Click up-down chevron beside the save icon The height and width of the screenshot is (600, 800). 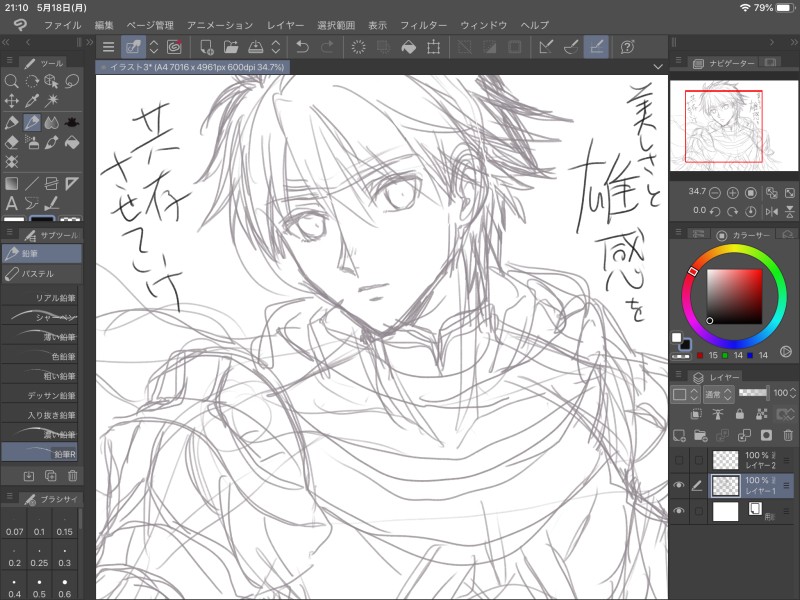click(x=276, y=47)
